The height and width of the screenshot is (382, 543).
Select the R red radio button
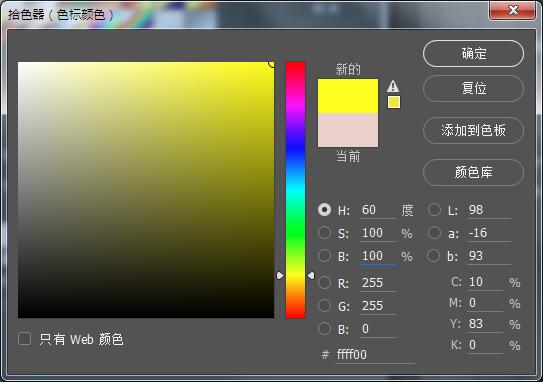(x=324, y=283)
